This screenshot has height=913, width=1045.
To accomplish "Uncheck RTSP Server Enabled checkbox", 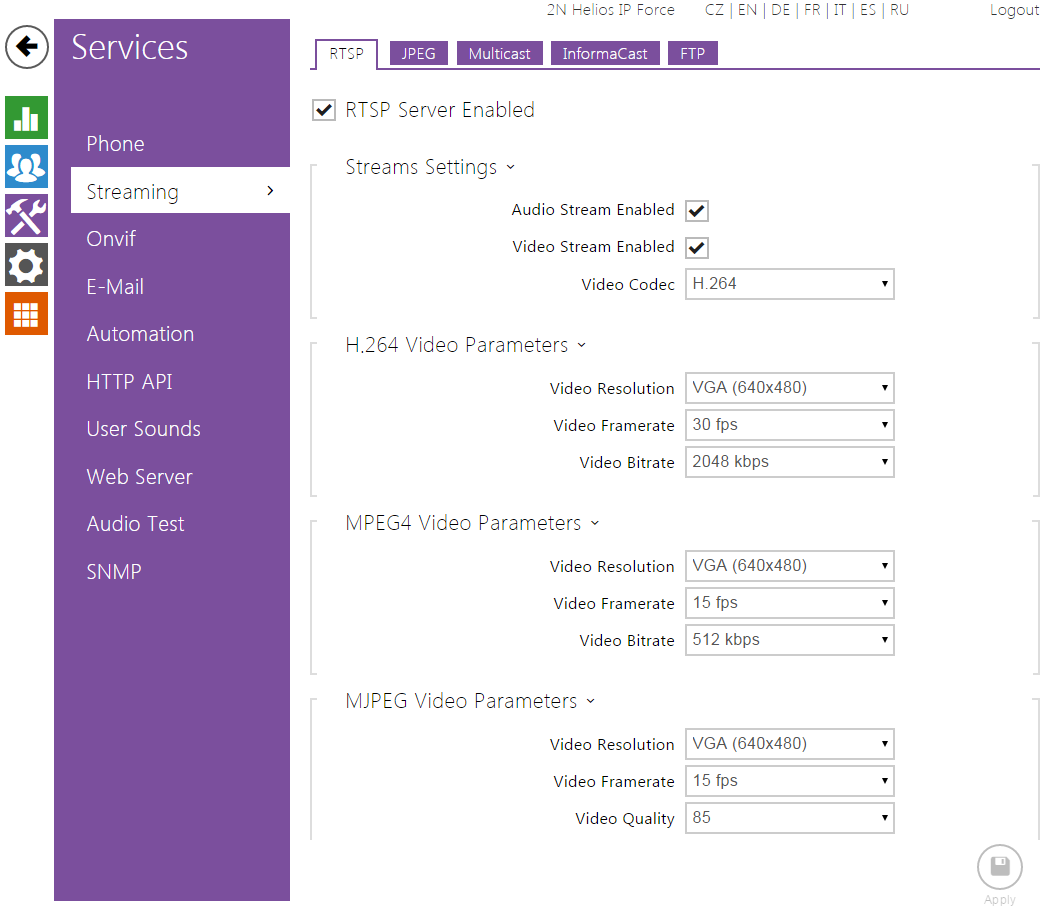I will (324, 110).
